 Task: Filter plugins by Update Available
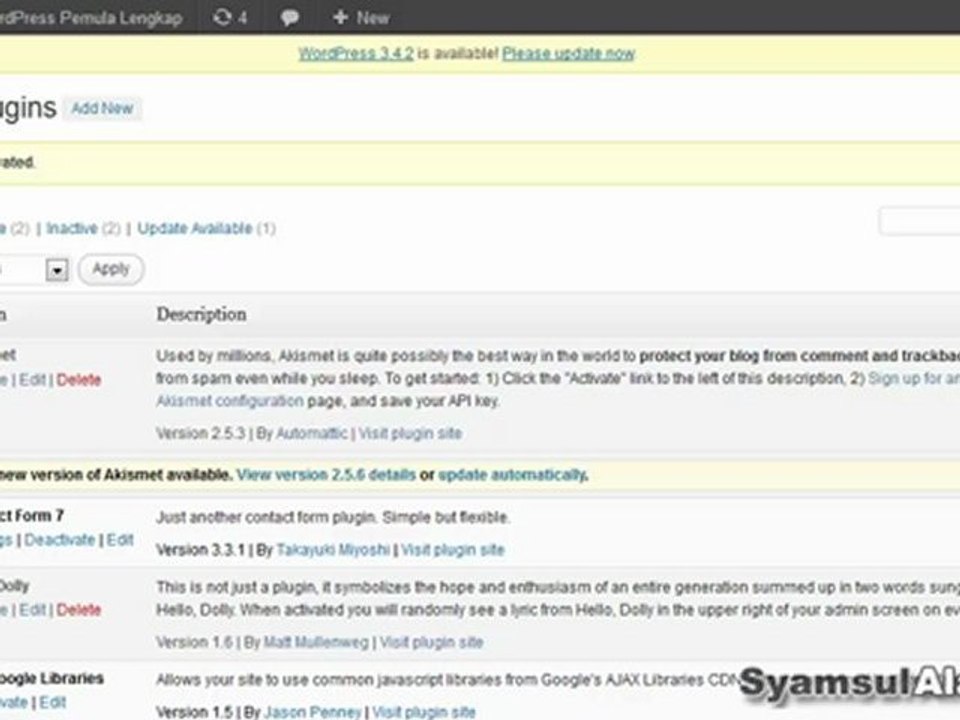[195, 228]
